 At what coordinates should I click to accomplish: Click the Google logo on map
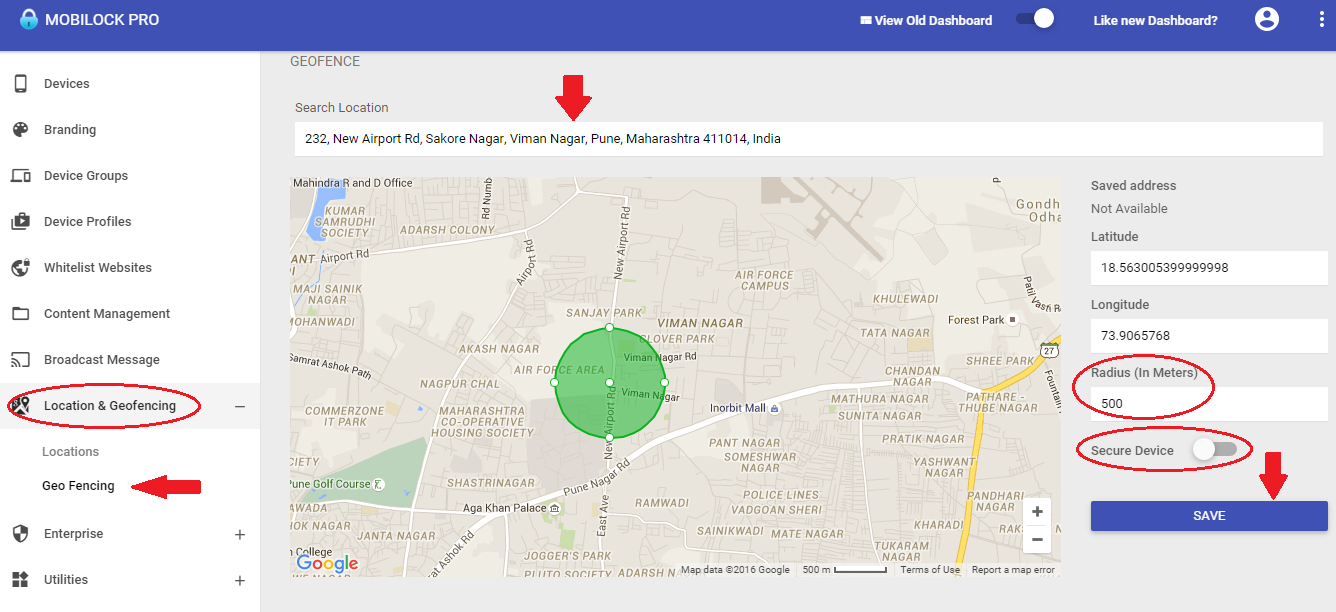coord(327,564)
